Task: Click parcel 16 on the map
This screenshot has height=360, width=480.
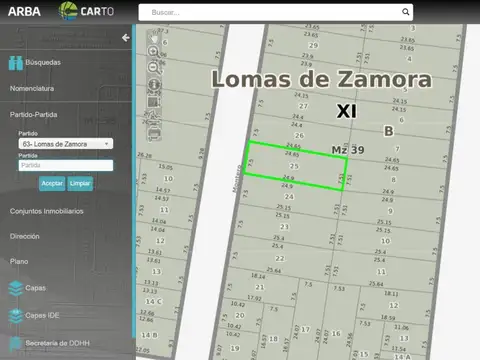Action: pos(336,333)
